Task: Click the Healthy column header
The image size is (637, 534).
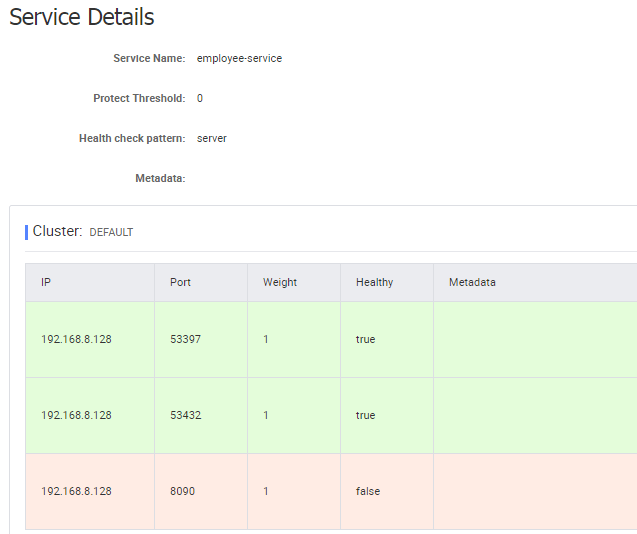Action: tap(374, 283)
